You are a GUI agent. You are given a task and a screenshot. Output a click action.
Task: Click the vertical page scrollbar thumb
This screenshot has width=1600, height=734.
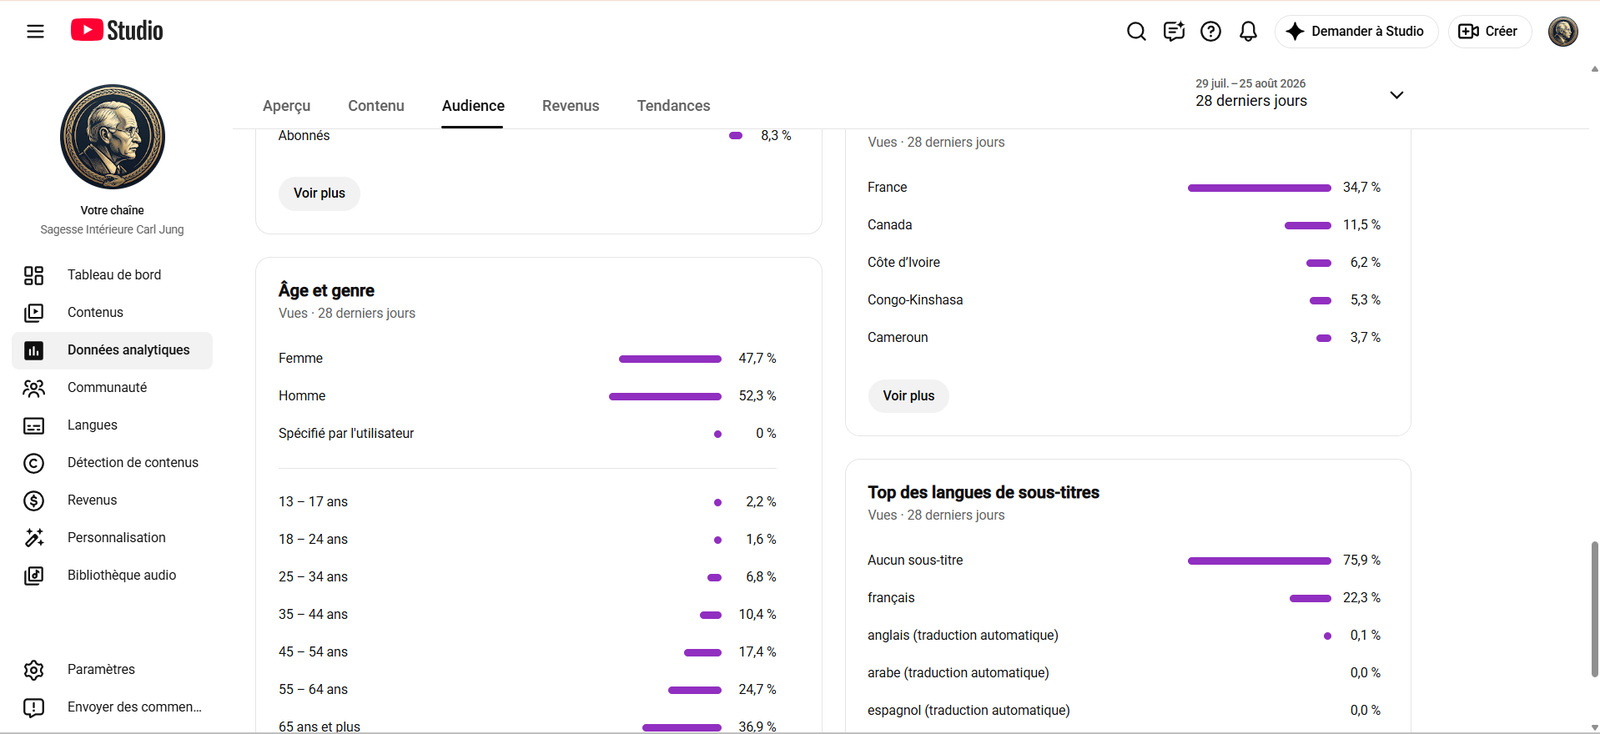1594,610
